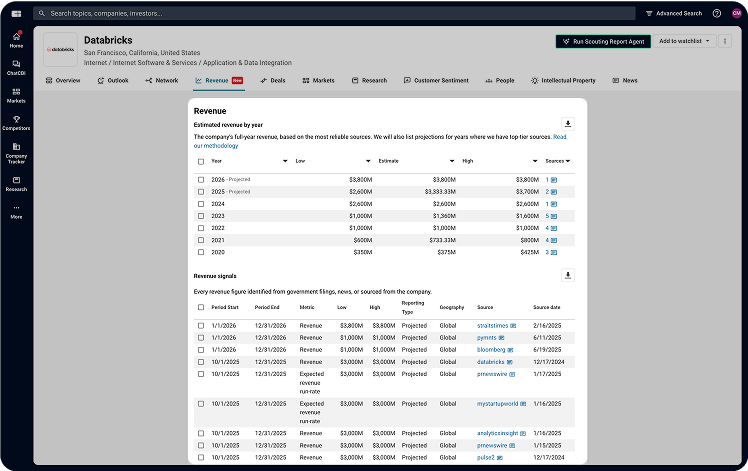Open the Home sidebar icon
This screenshot has height=471, width=748.
click(x=16, y=39)
